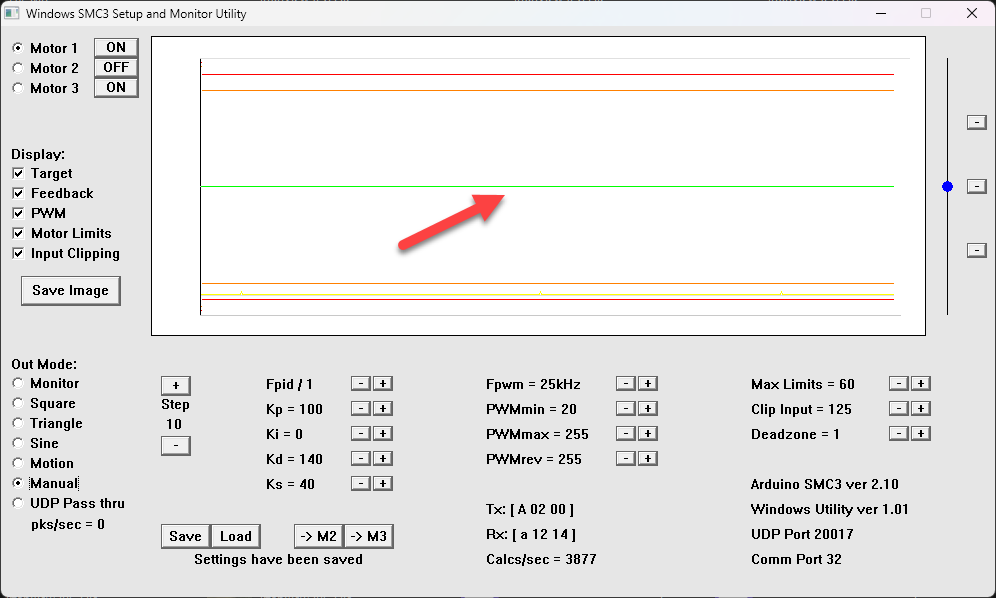
Task: Copy settings to Motor 2 via -> M2
Action: pyautogui.click(x=318, y=536)
